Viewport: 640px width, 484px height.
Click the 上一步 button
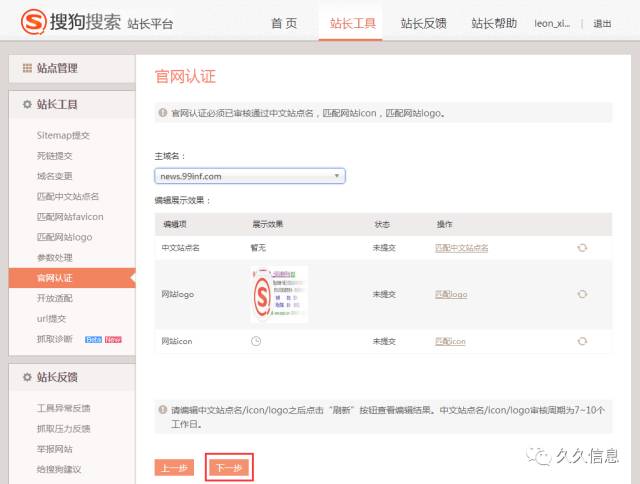pyautogui.click(x=173, y=467)
